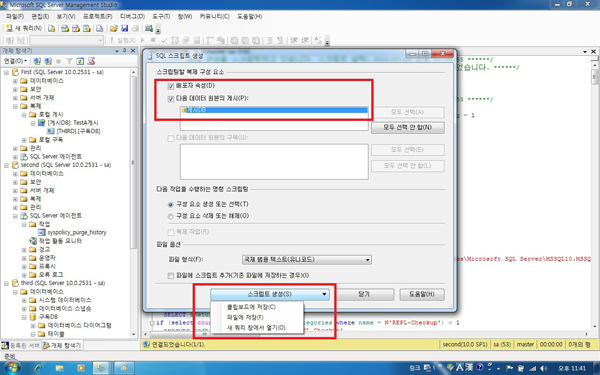Collapse the 복제 folder under First server
Screen dimensions: 600x375
click(15, 106)
